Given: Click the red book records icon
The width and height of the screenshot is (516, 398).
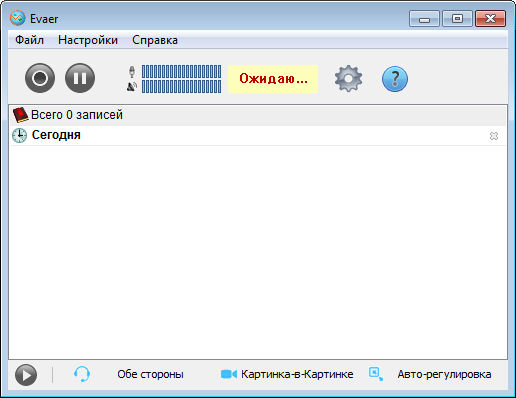Looking at the screenshot, I should click(x=20, y=115).
